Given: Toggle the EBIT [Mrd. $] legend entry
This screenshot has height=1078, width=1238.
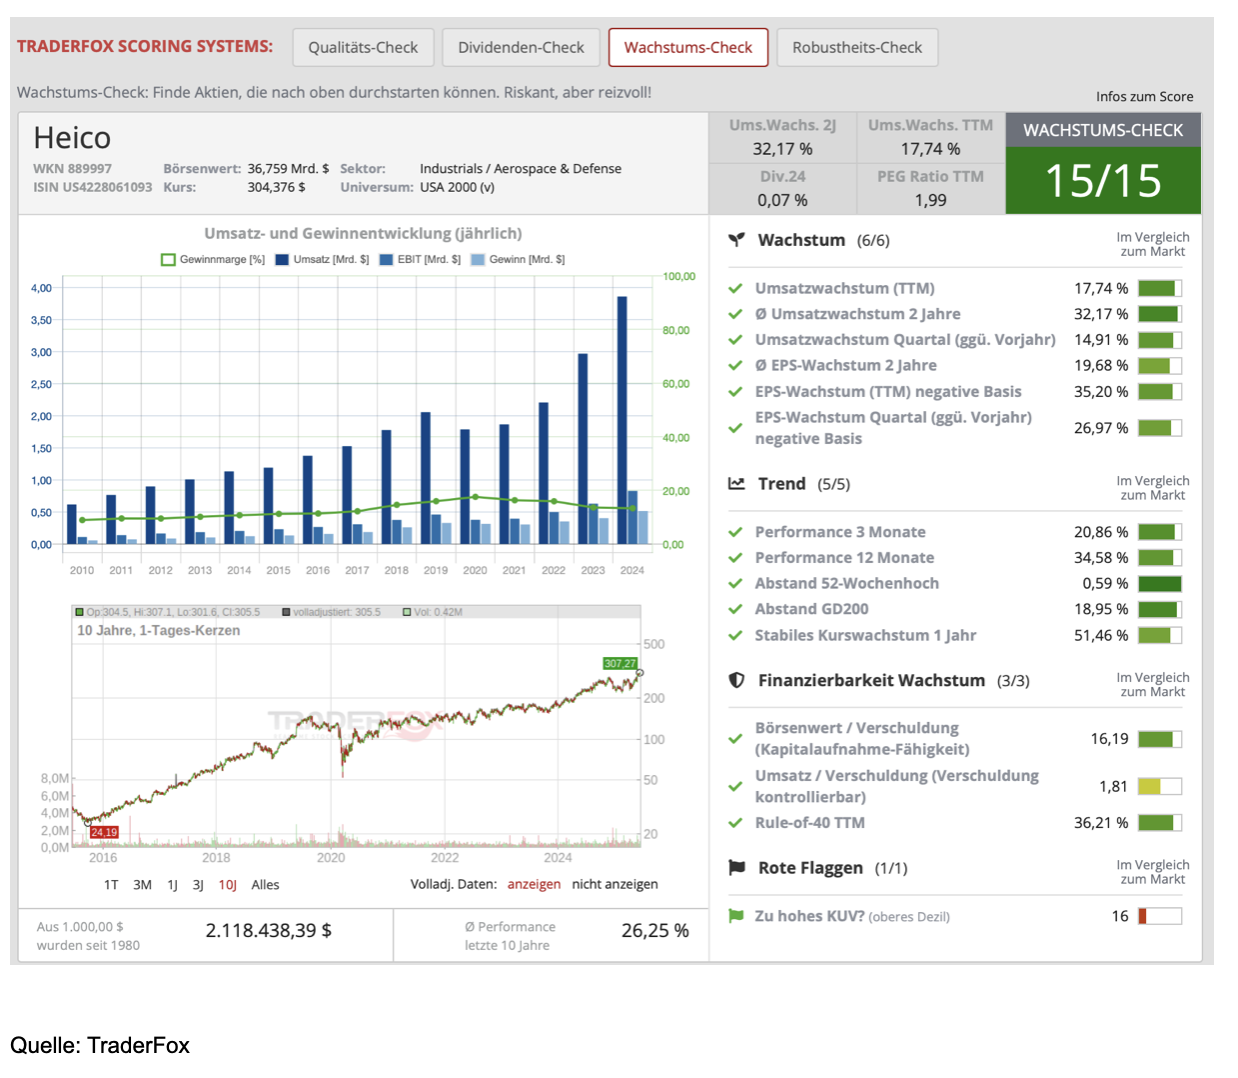Looking at the screenshot, I should click(x=420, y=259).
